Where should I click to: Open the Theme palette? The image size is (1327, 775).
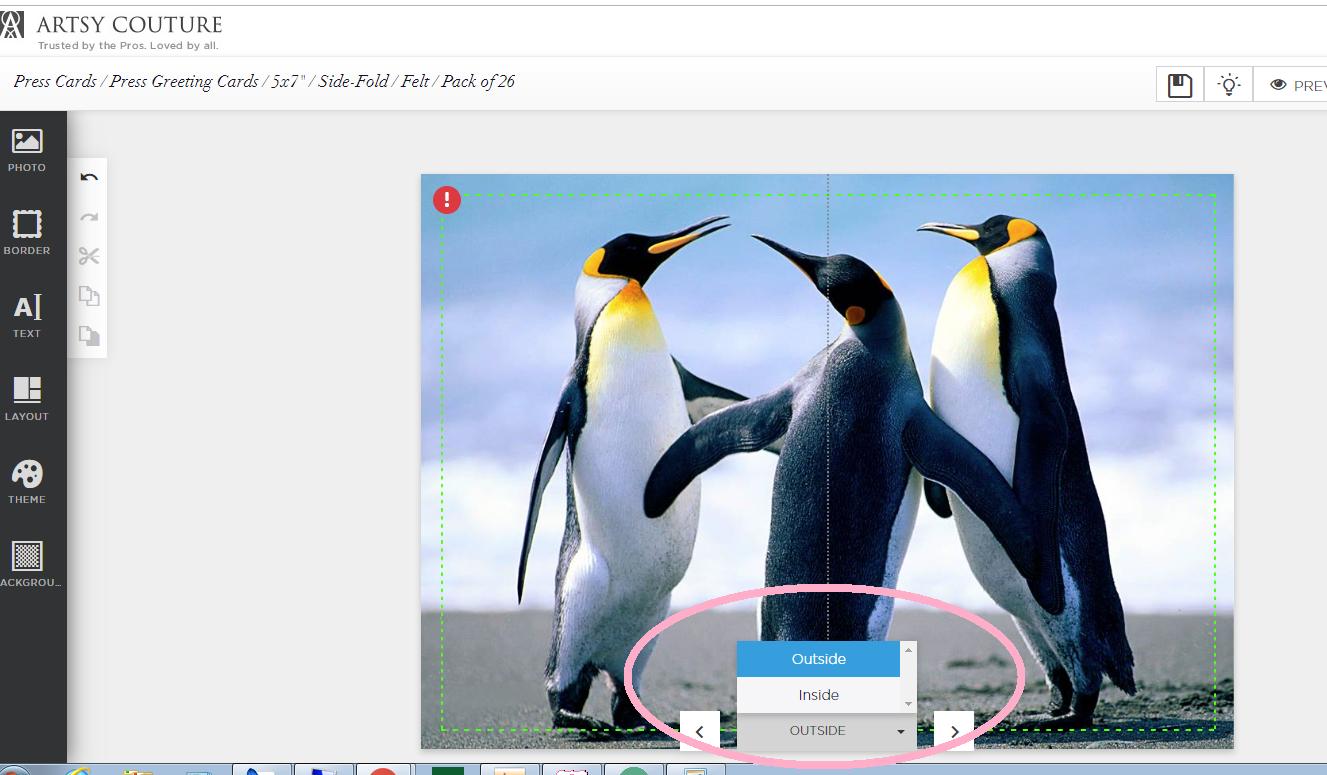[27, 482]
